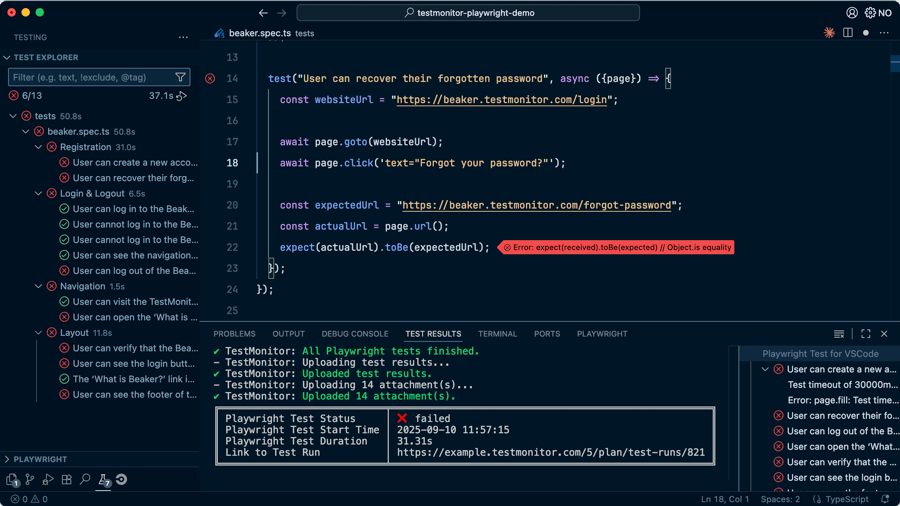This screenshot has width=900, height=506.
Task: Toggle the test results view mode icon
Action: (839, 334)
